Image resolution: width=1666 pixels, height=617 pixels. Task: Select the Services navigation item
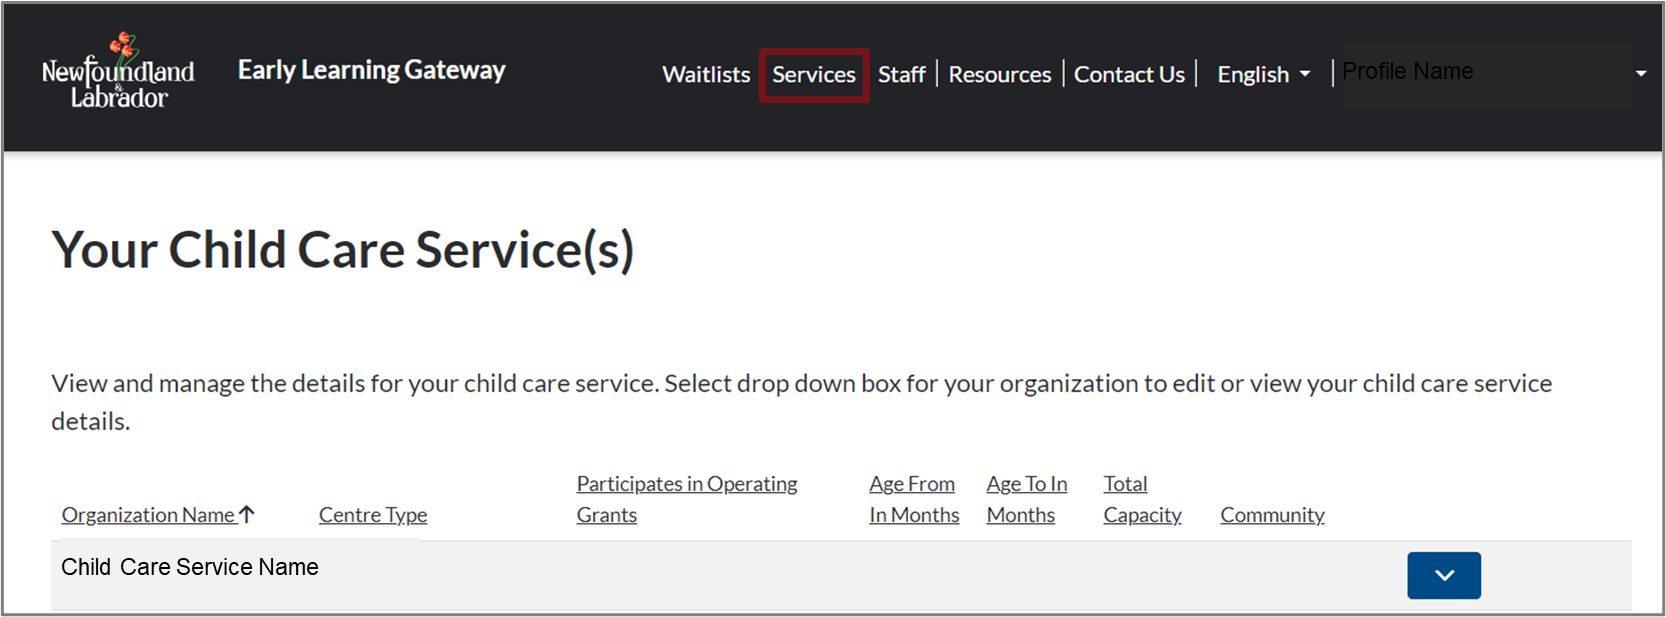click(813, 75)
